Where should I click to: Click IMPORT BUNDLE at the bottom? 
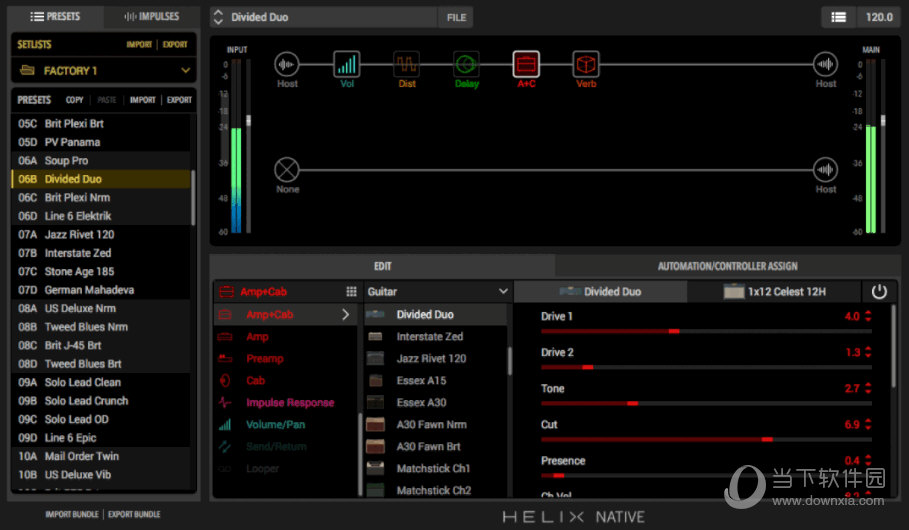[x=71, y=514]
